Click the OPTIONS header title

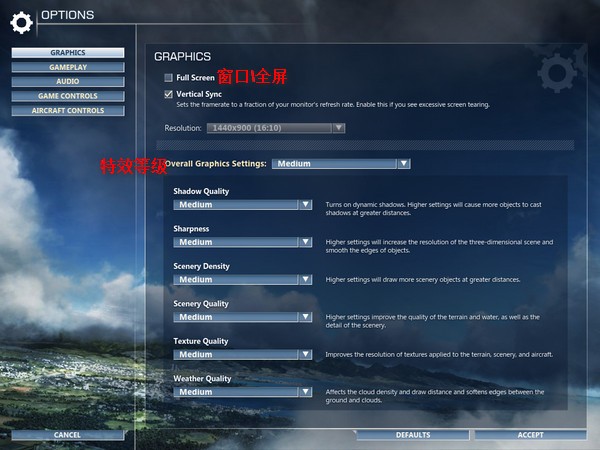[x=68, y=15]
